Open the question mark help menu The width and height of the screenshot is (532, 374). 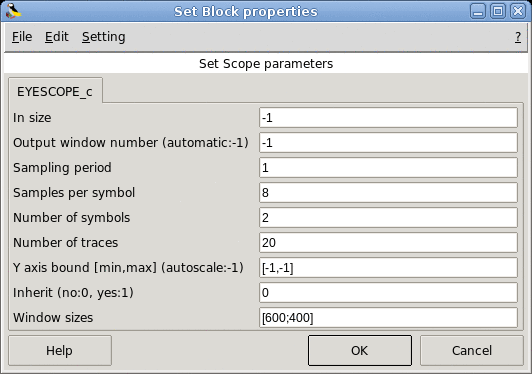pyautogui.click(x=518, y=37)
